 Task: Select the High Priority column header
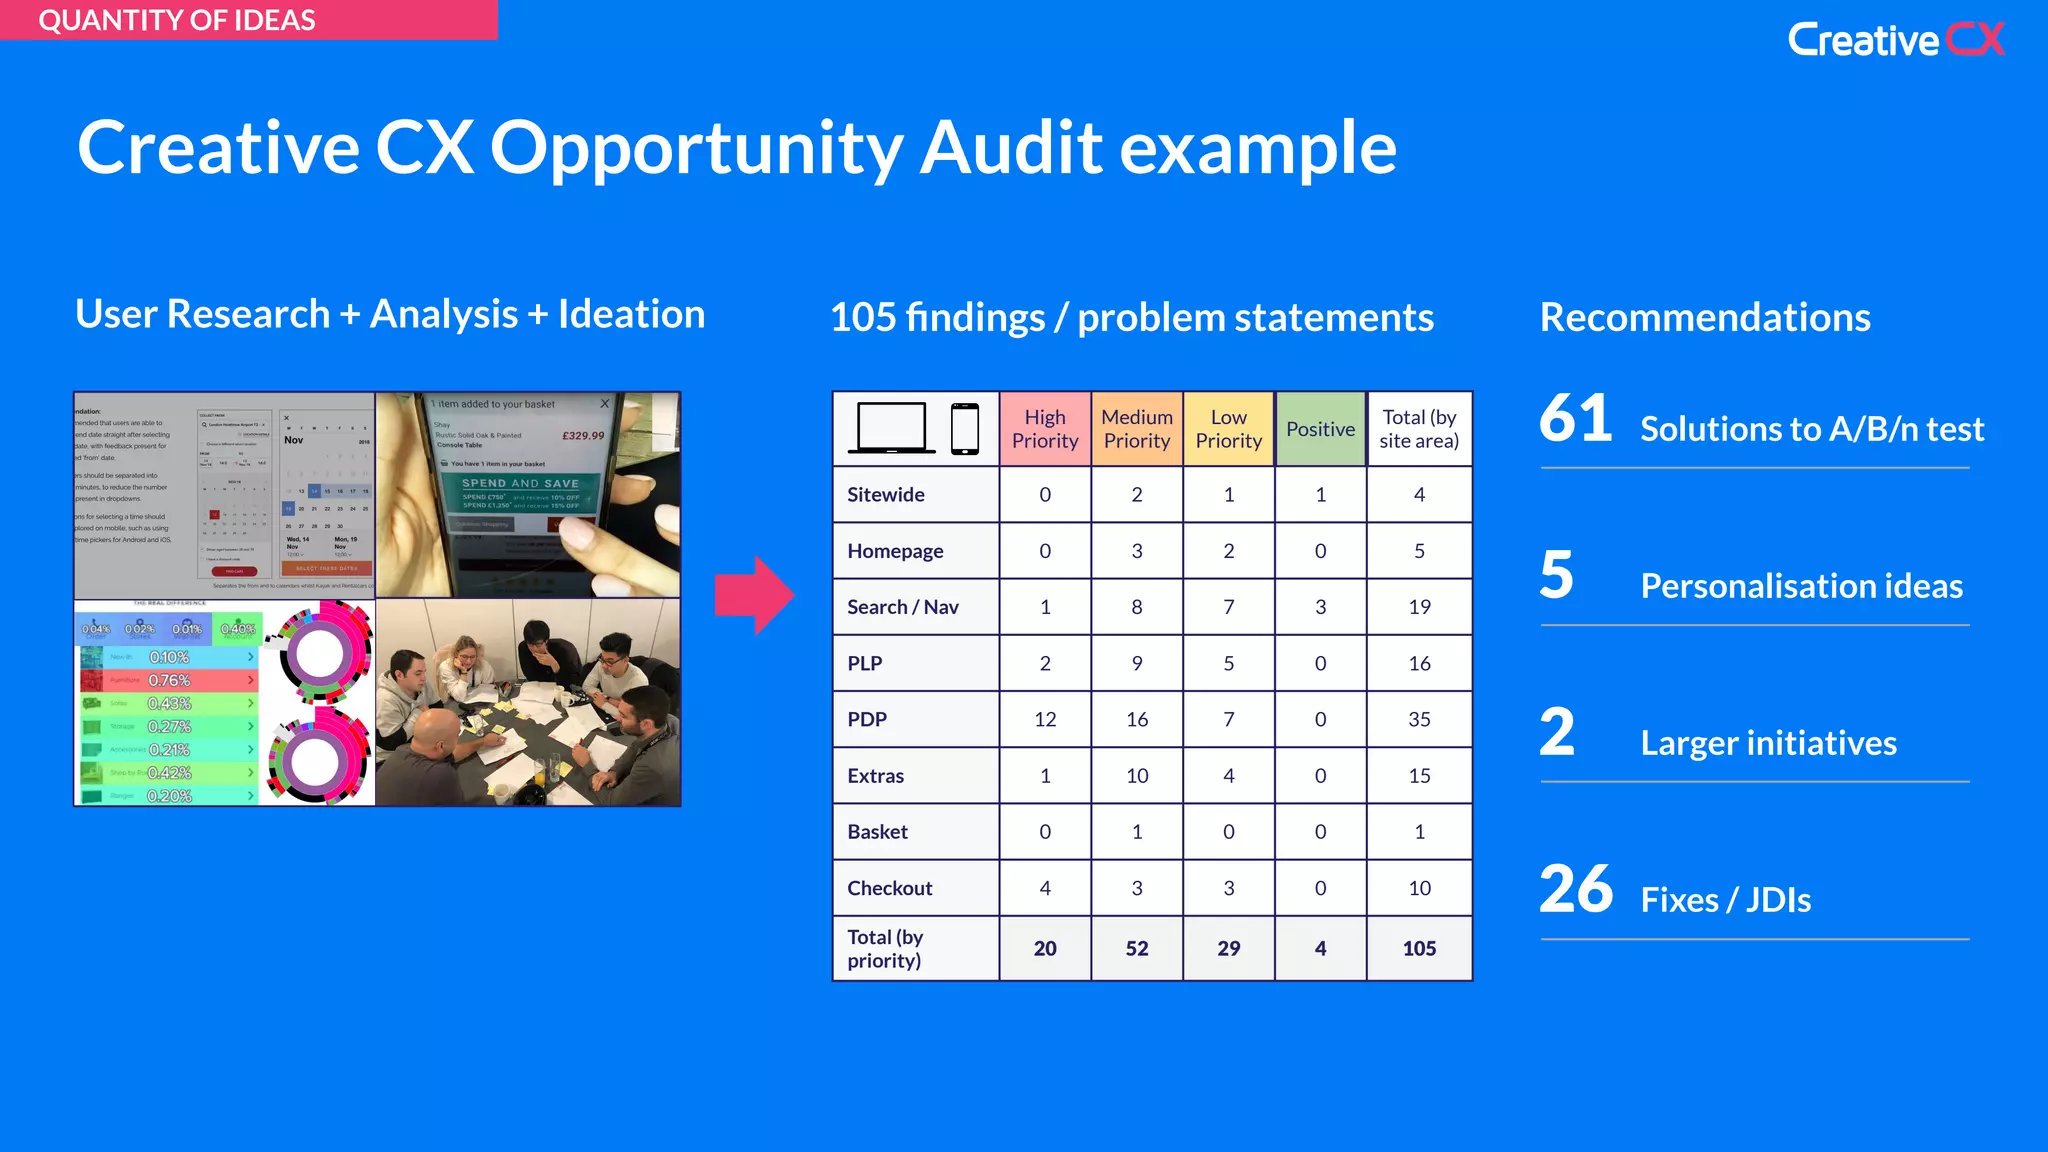click(x=1045, y=429)
